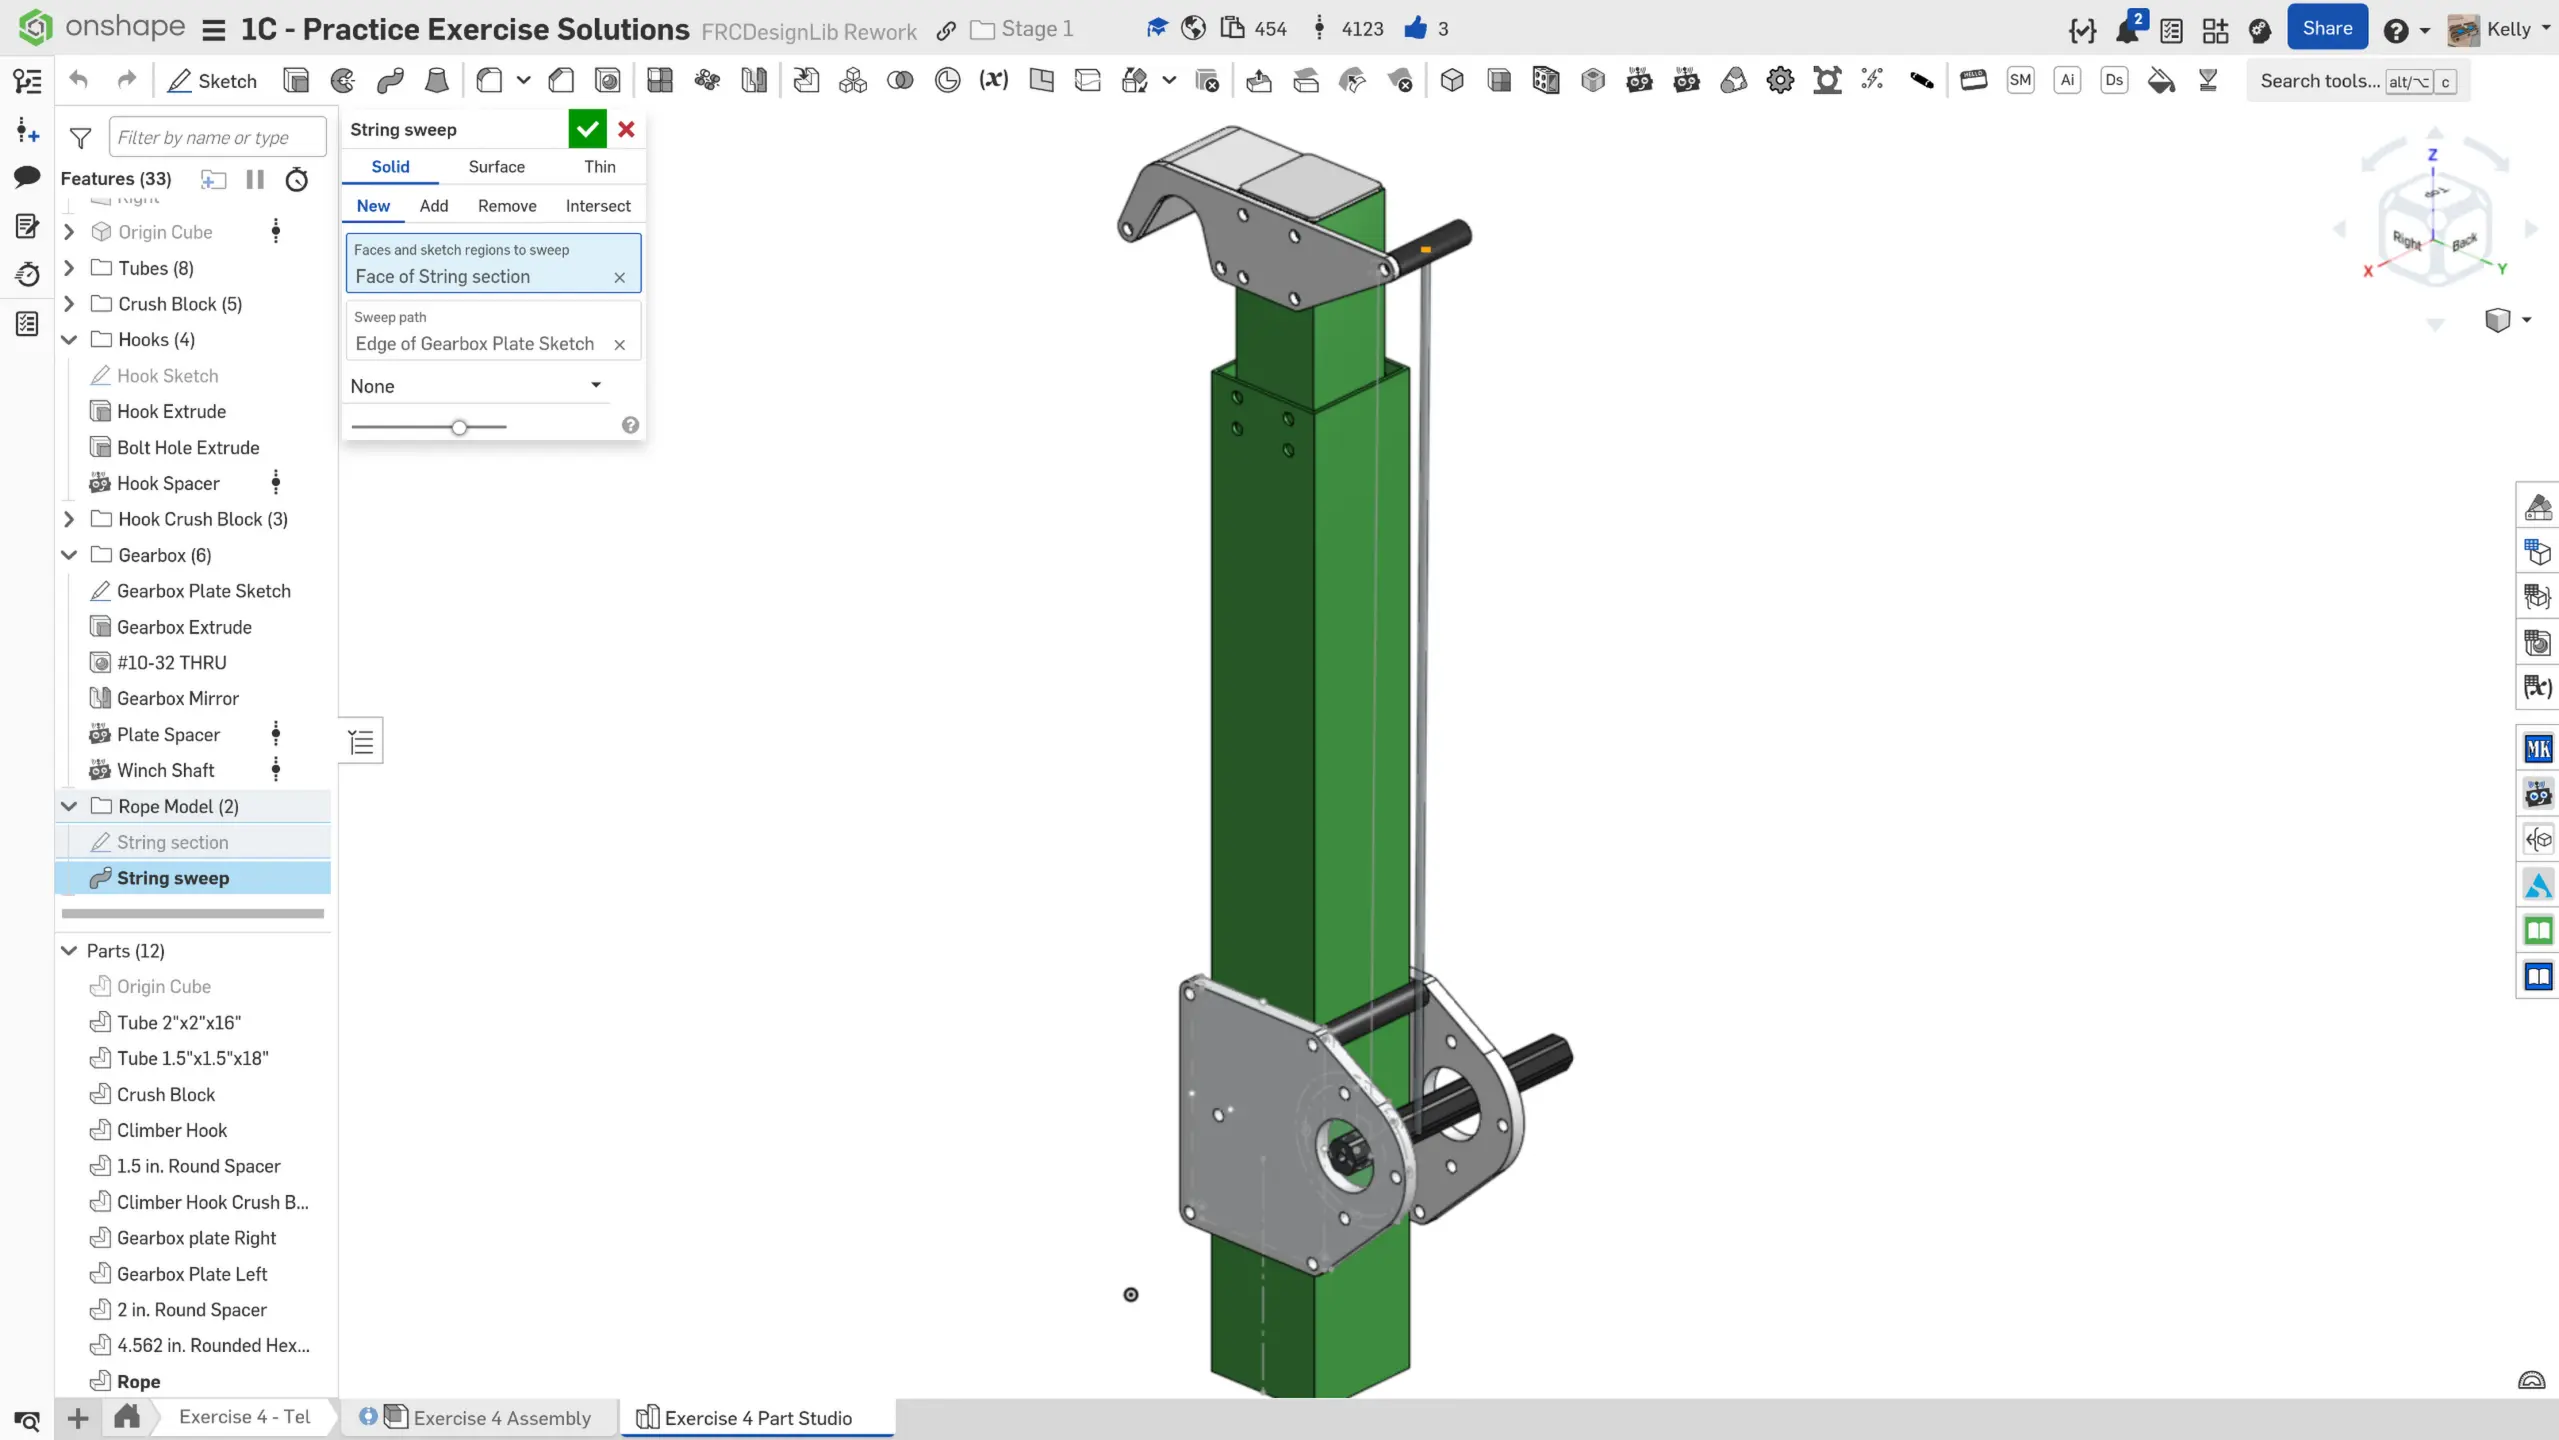Choose the Add boolean option

(x=433, y=206)
